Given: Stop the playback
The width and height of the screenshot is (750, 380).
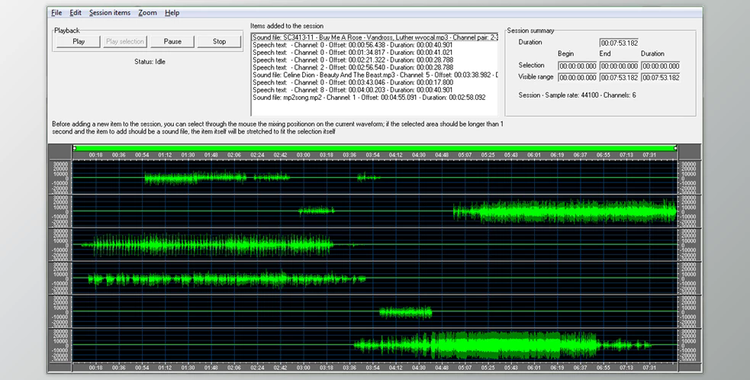Looking at the screenshot, I should pos(219,42).
